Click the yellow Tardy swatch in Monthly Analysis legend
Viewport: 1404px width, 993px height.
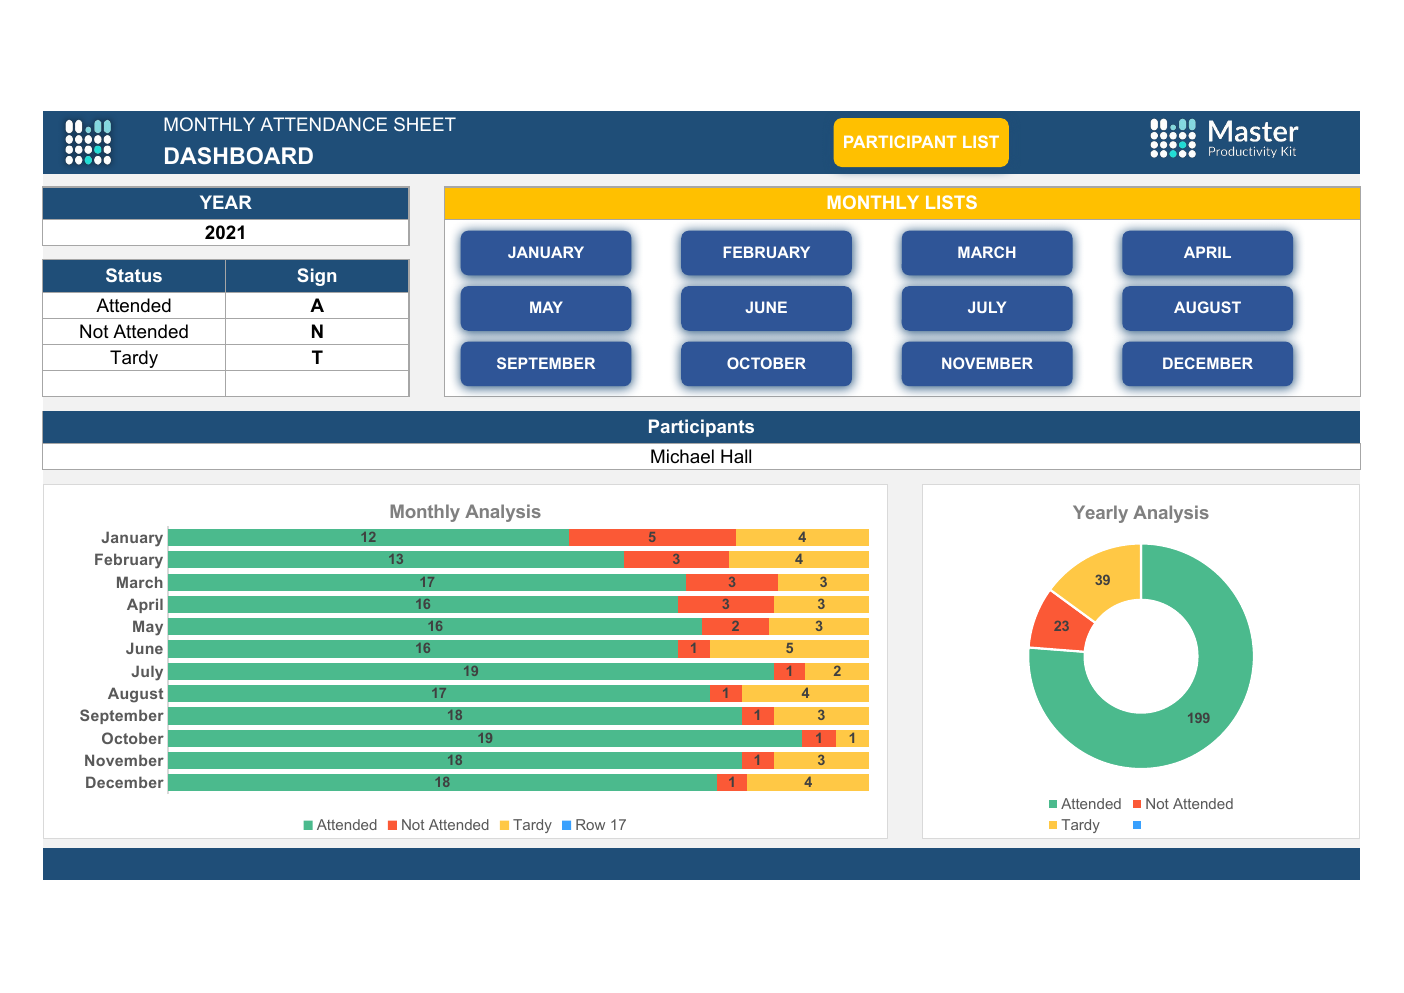(505, 825)
